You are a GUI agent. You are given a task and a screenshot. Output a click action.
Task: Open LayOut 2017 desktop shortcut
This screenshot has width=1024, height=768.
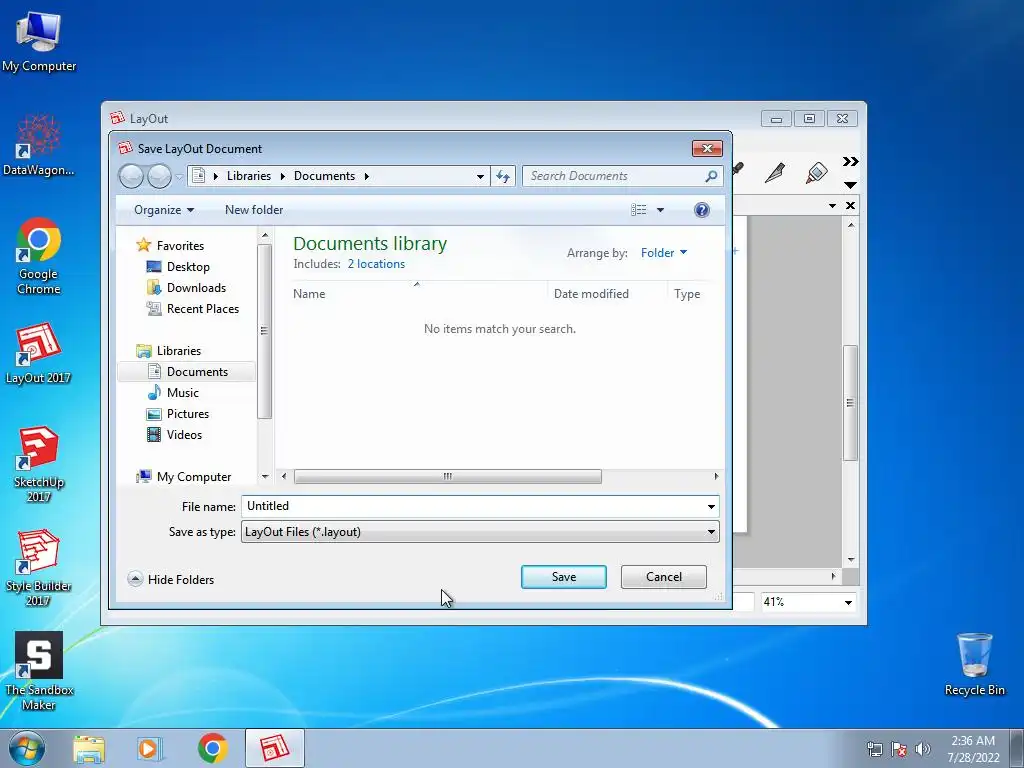point(38,353)
